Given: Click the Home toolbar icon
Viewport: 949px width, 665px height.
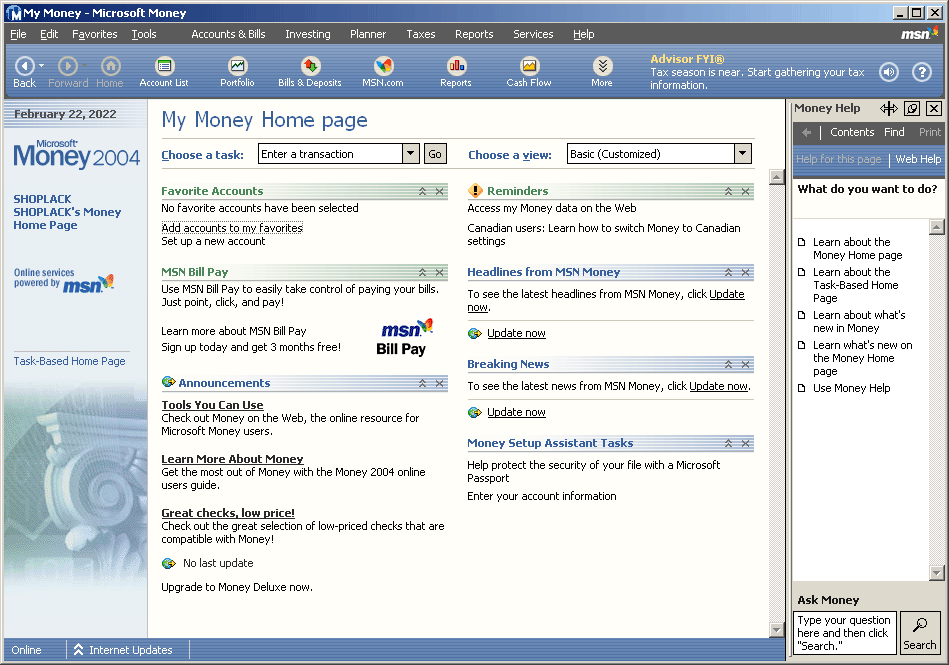Looking at the screenshot, I should tap(110, 65).
